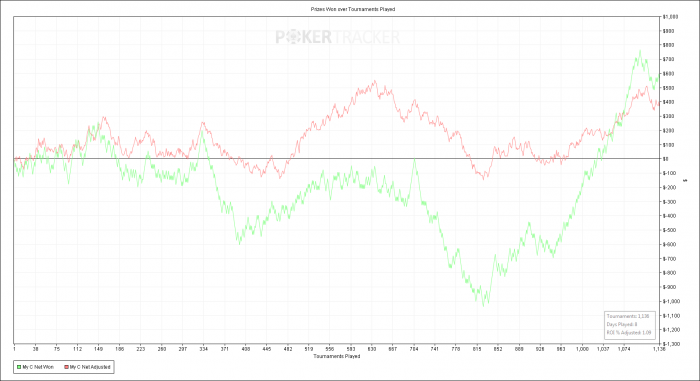Click the $-1,300 y-axis tick label
The width and height of the screenshot is (700, 381).
671,344
